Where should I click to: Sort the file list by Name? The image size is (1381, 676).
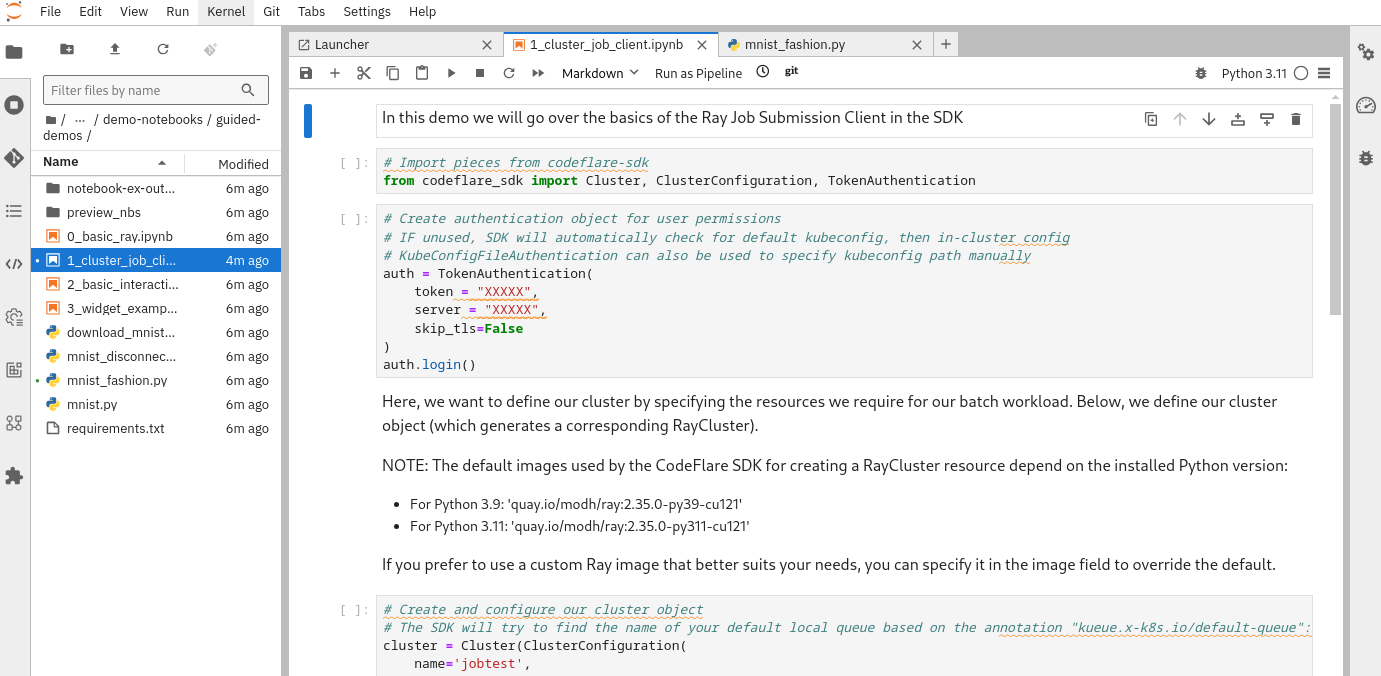coord(61,162)
